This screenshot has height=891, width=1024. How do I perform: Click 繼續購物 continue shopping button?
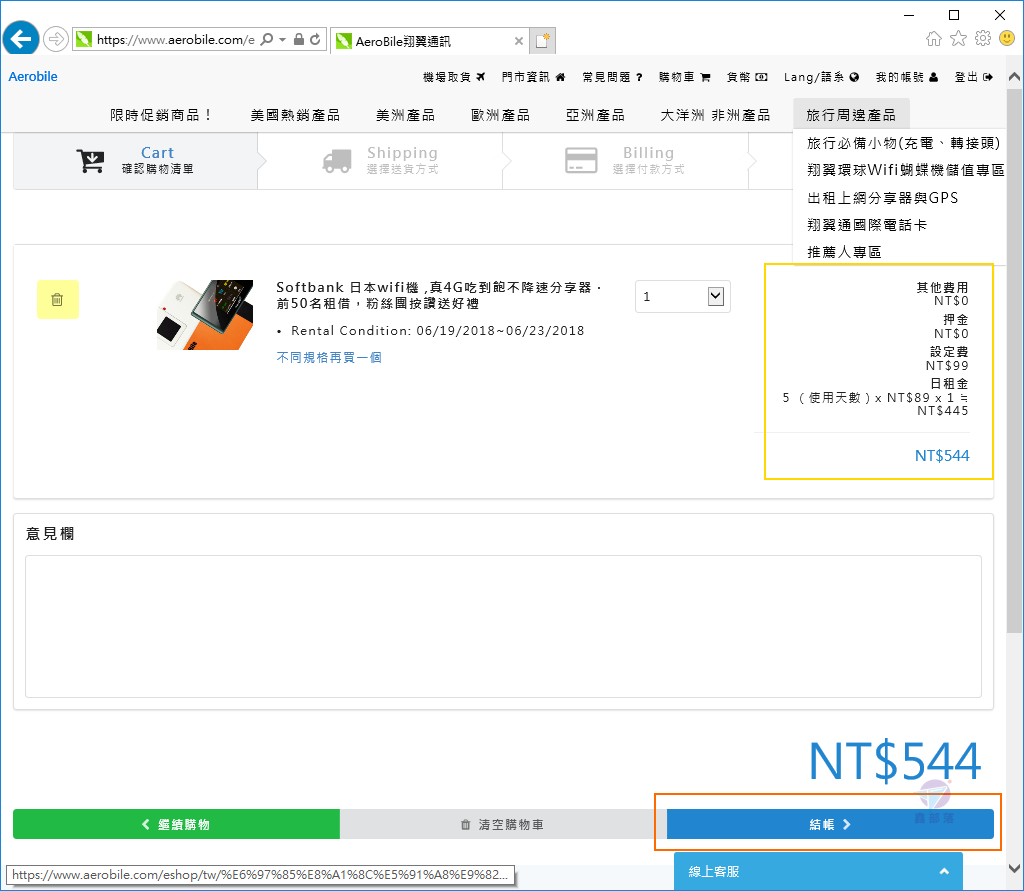(176, 824)
